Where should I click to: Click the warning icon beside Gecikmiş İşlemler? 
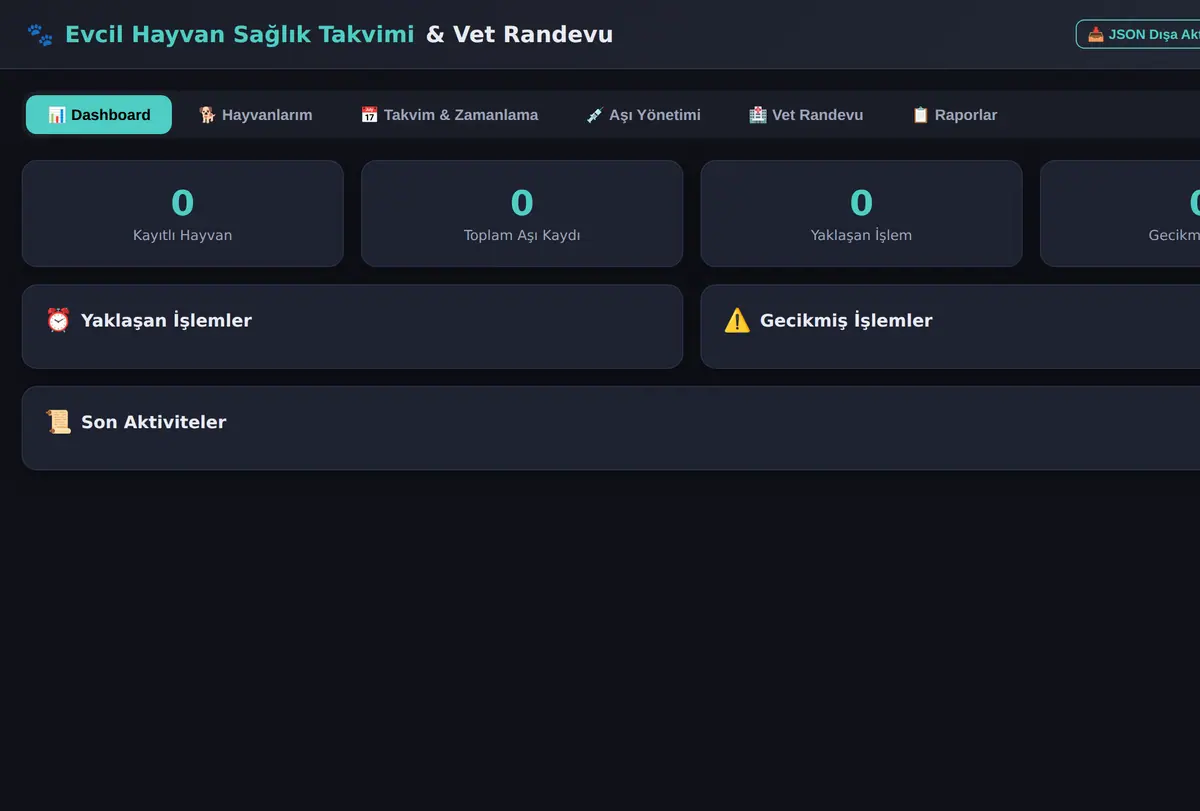pos(737,320)
